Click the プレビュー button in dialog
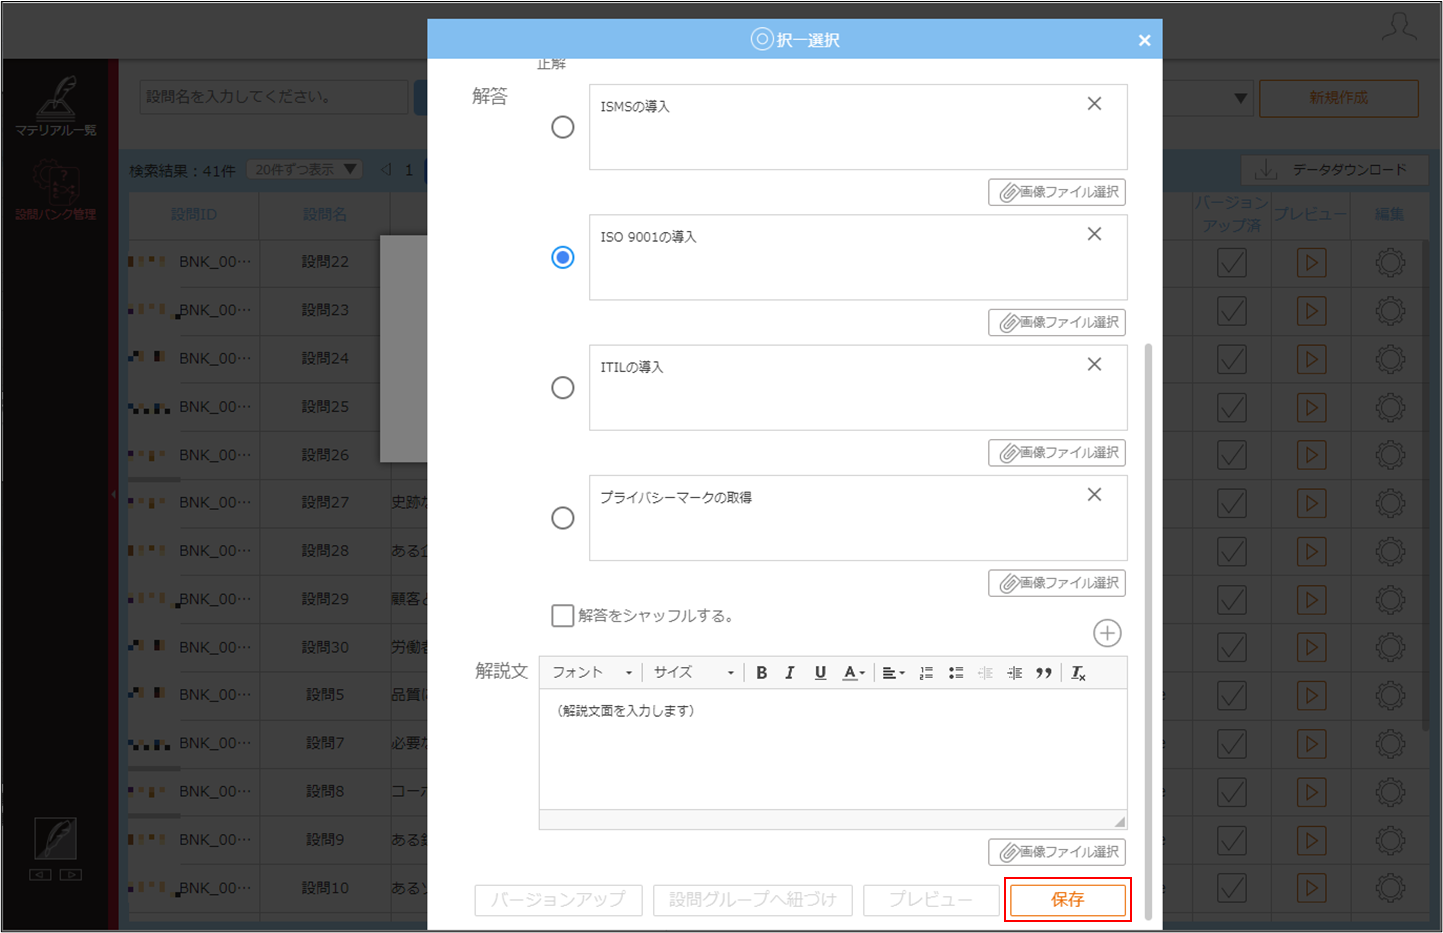 coord(931,900)
